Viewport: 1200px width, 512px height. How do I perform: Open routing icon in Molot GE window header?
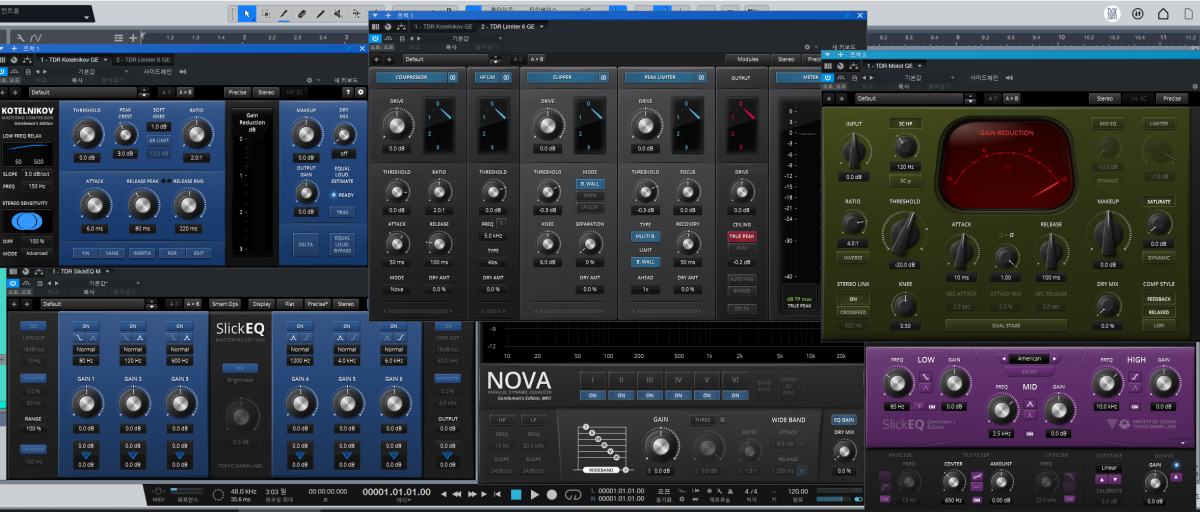coord(853,65)
